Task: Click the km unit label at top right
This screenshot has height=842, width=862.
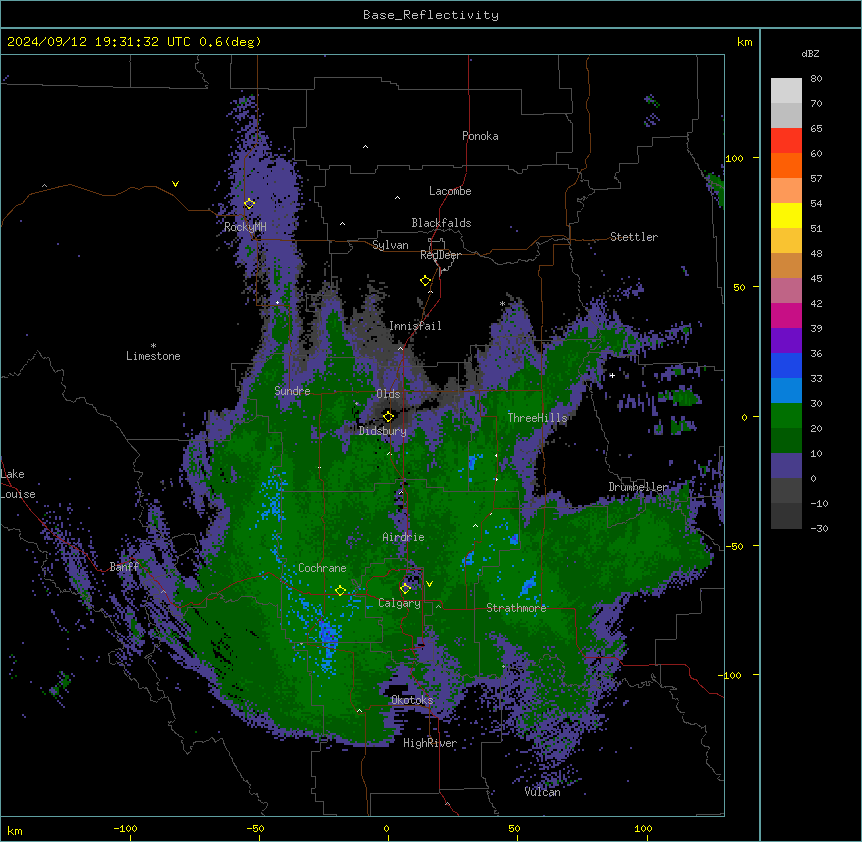Action: [x=744, y=42]
